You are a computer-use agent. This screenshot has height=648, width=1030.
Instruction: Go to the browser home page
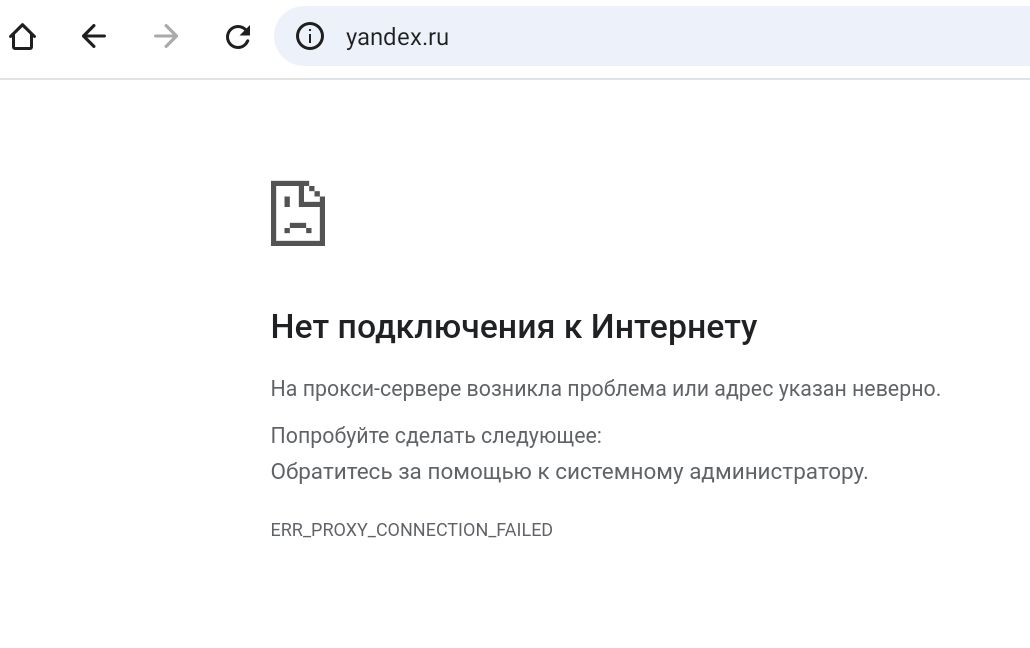(22, 37)
